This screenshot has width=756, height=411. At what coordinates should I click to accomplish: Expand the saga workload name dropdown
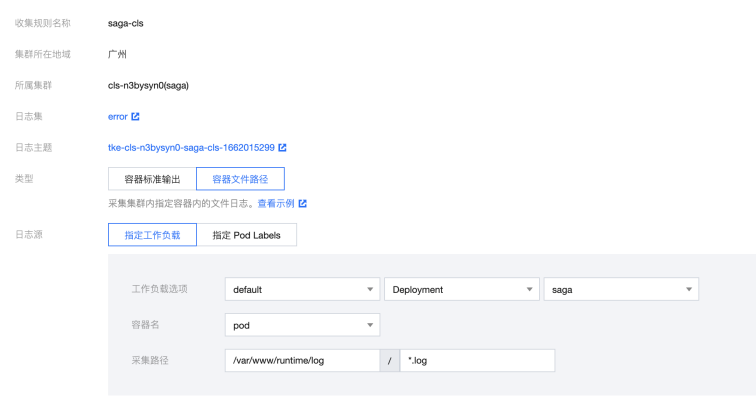[621, 289]
